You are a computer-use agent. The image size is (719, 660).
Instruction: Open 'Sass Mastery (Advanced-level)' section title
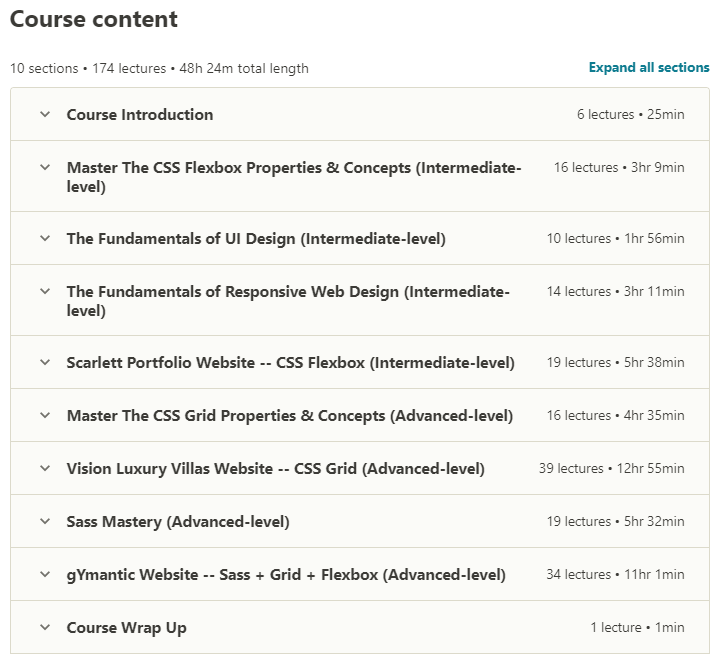pyautogui.click(x=178, y=522)
